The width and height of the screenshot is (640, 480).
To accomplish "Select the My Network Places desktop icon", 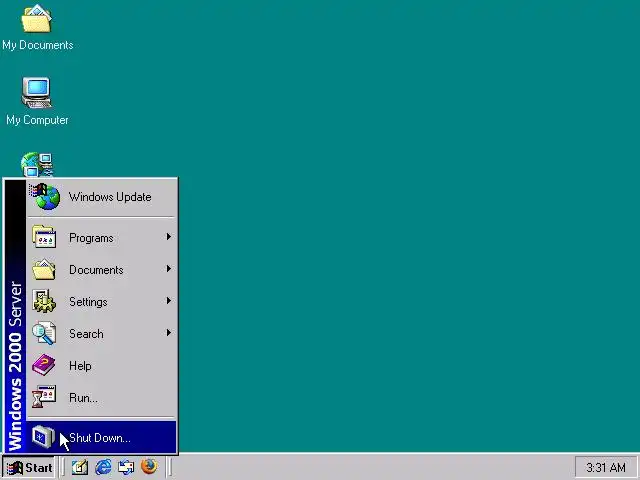I will [x=37, y=164].
